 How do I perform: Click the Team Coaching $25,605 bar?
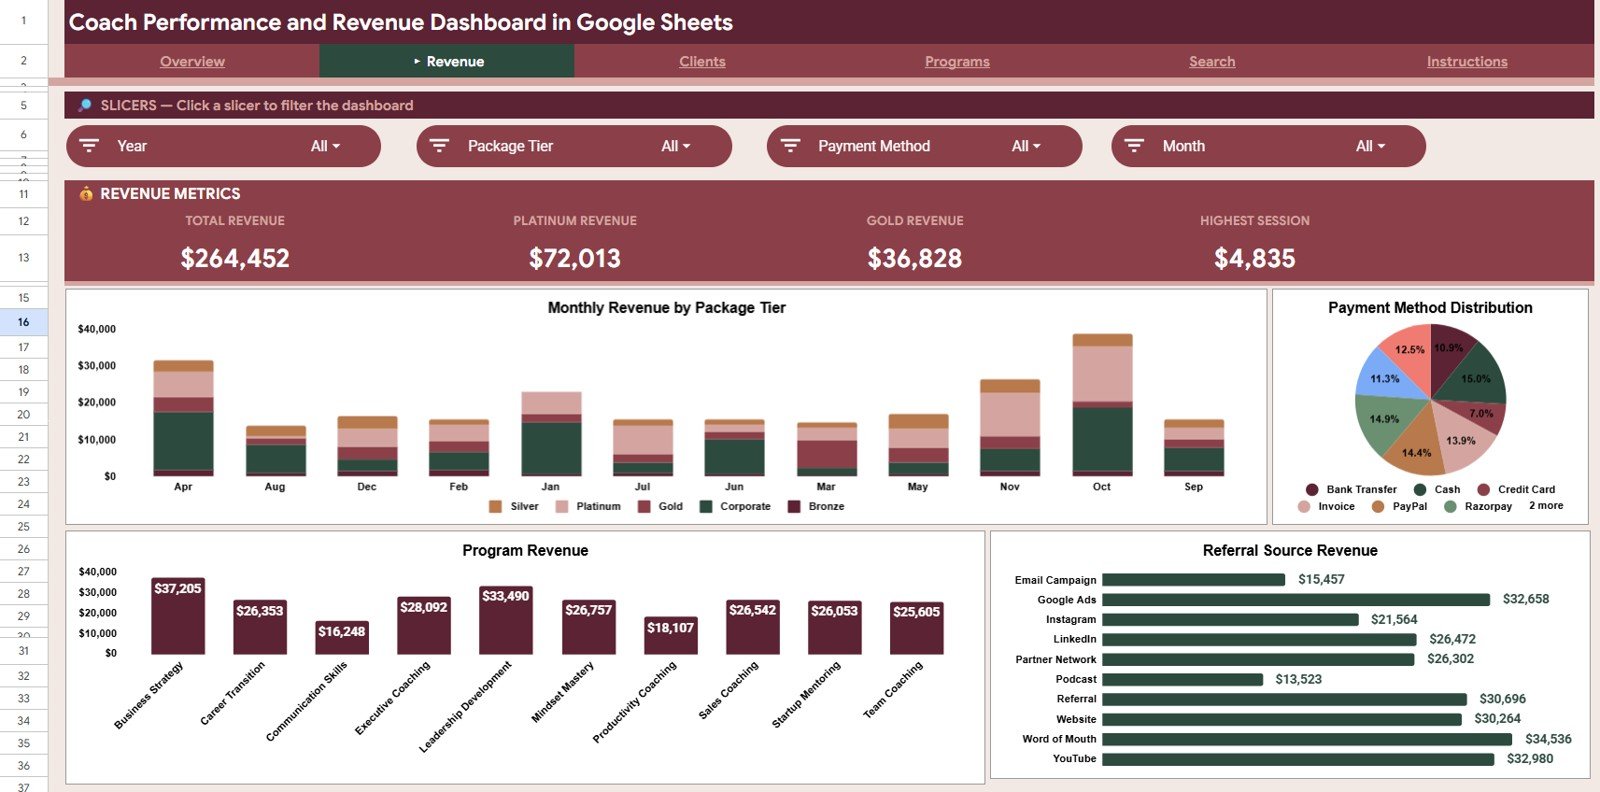(x=916, y=628)
